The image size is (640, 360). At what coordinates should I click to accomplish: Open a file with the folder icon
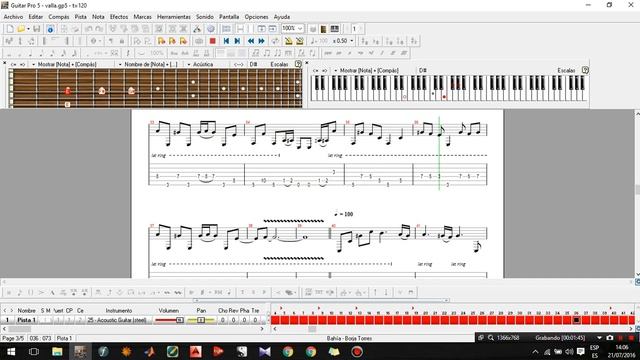point(21,29)
